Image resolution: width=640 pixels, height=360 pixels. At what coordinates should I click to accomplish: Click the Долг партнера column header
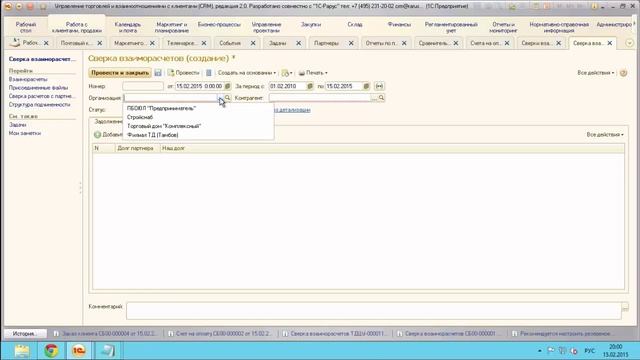tap(136, 148)
